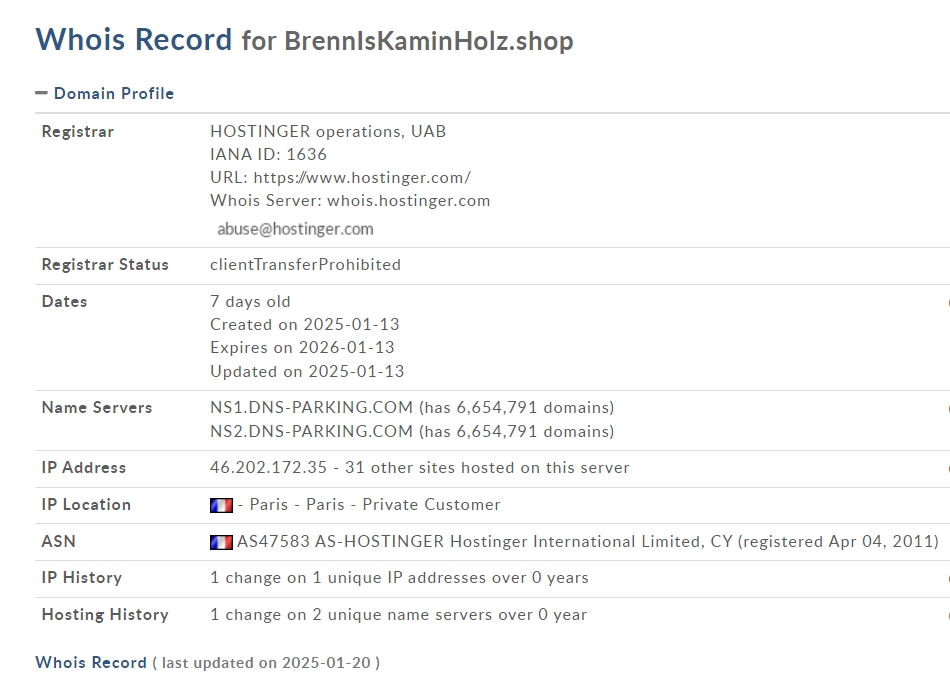Viewport: 950px width, 680px height.
Task: Click the Expires on 2026-01-13 date
Action: point(302,348)
